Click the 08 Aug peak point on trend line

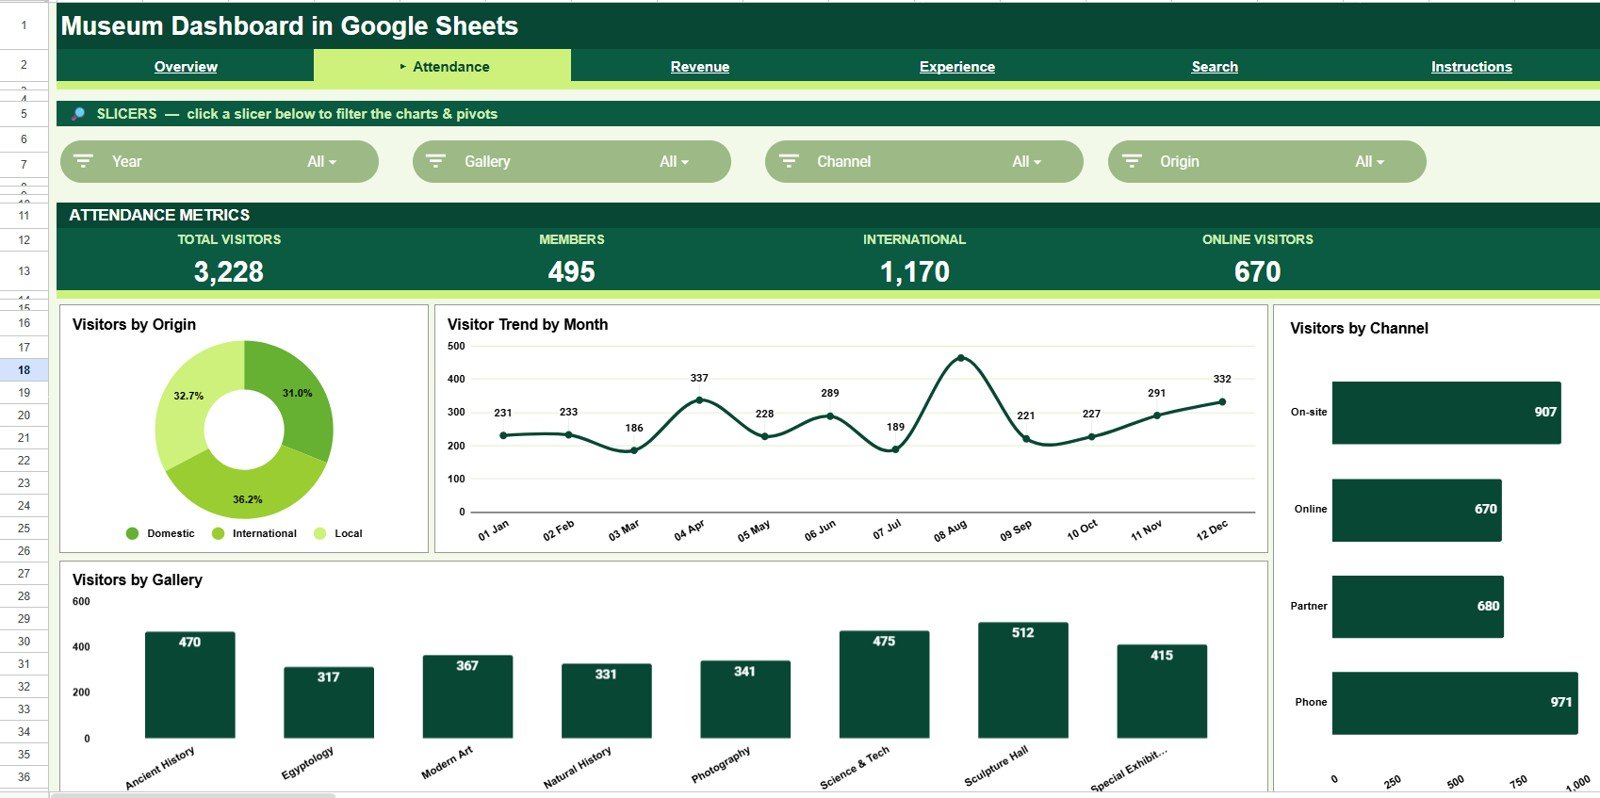(x=961, y=357)
